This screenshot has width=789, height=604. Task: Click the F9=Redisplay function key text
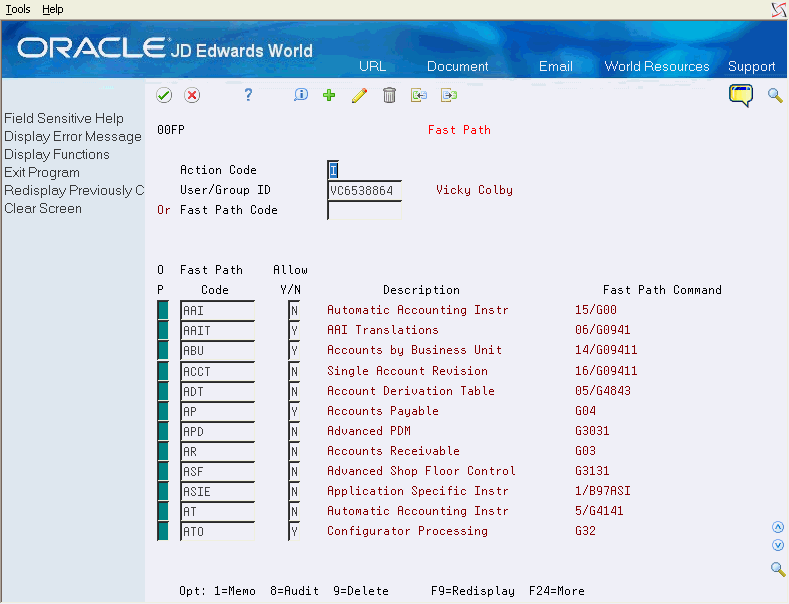point(472,591)
